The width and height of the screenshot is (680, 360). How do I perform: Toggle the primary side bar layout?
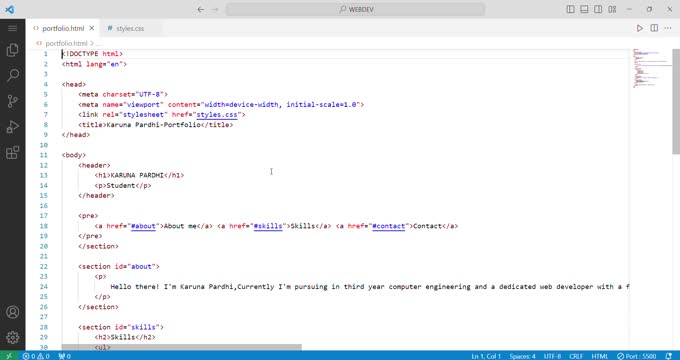571,9
